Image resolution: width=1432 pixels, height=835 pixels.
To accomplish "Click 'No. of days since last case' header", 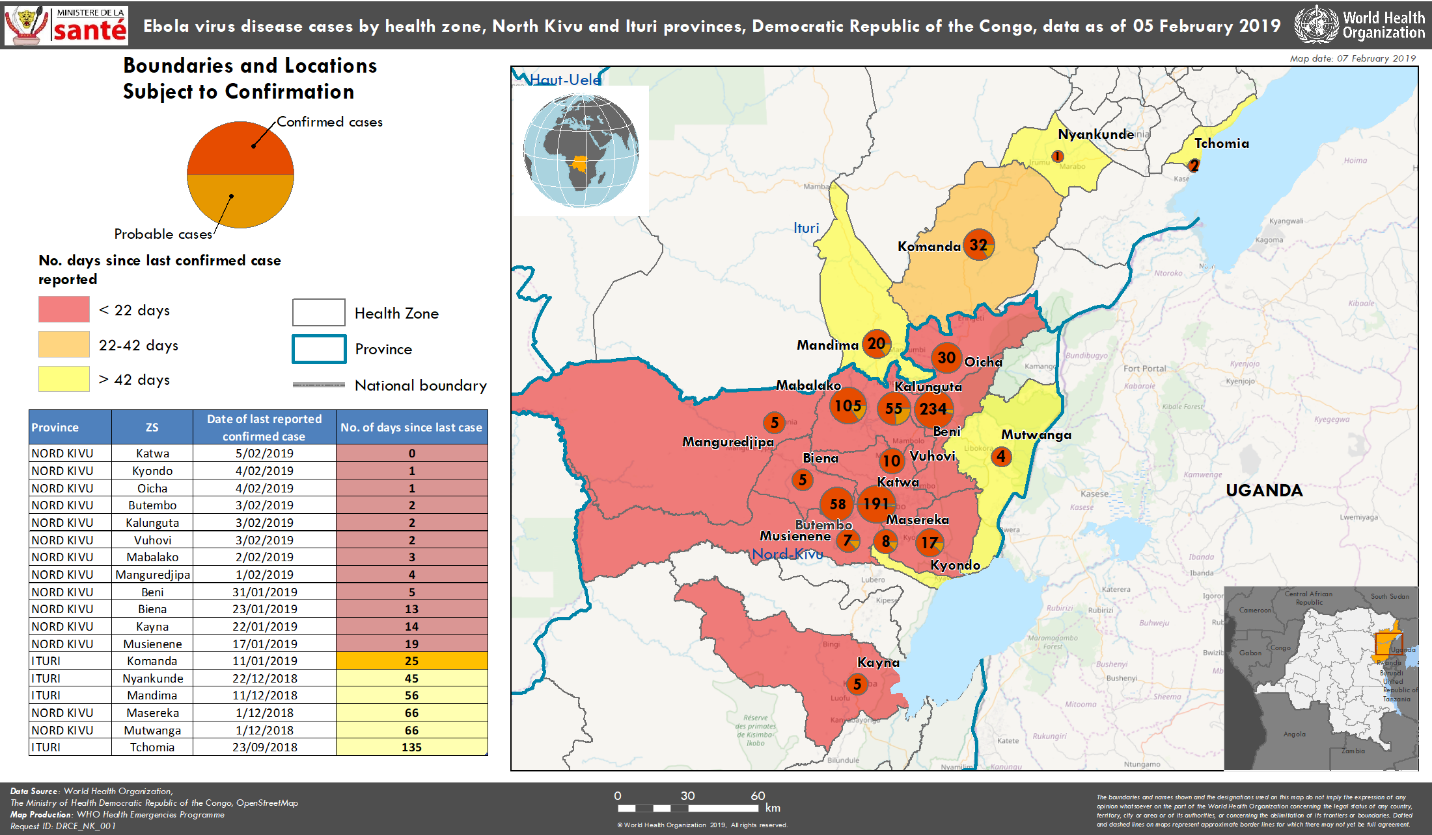I will pyautogui.click(x=412, y=427).
